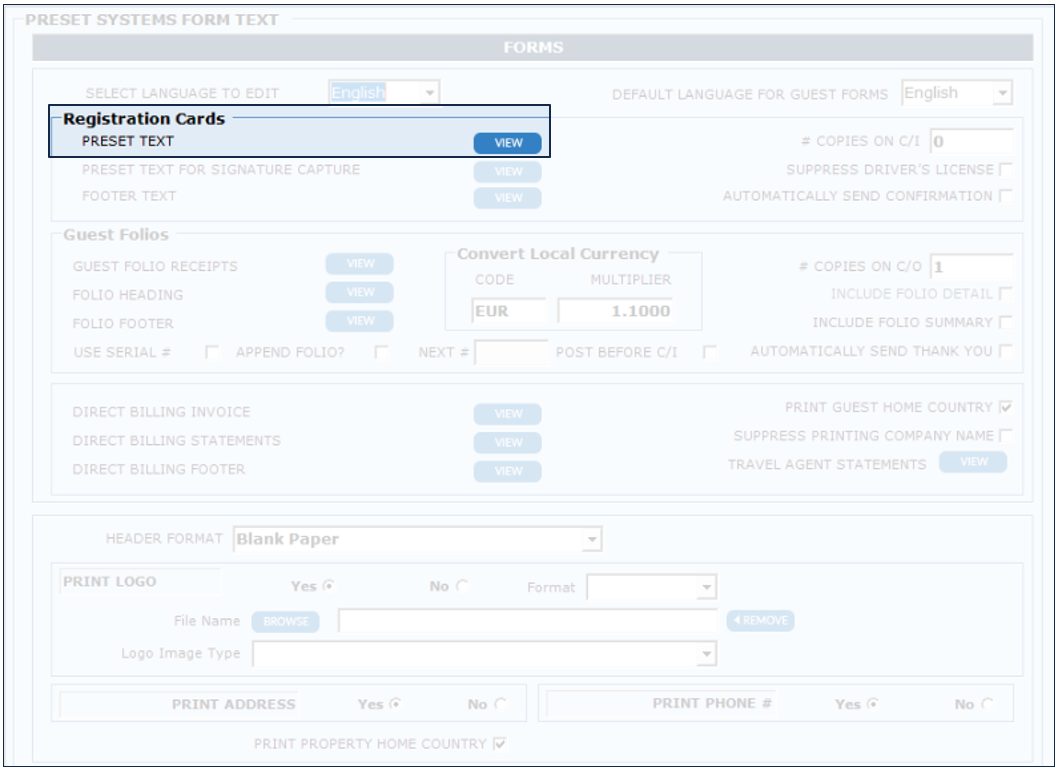Click the currency Multiplier input field
Viewport: 1058px width, 770px height.
614,312
